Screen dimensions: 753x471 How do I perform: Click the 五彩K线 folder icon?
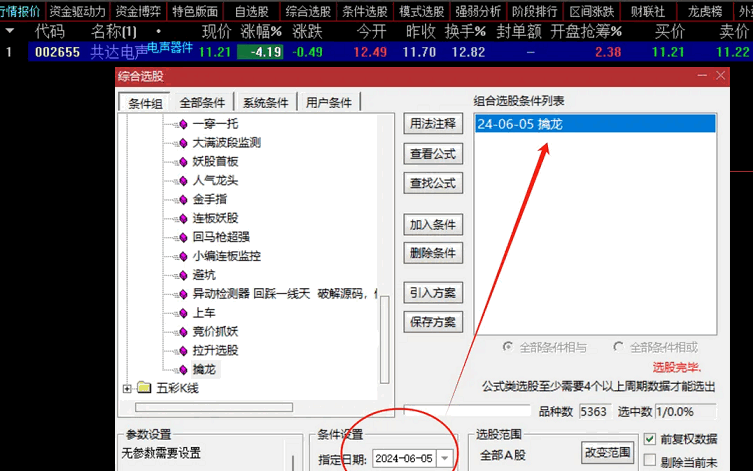(144, 387)
